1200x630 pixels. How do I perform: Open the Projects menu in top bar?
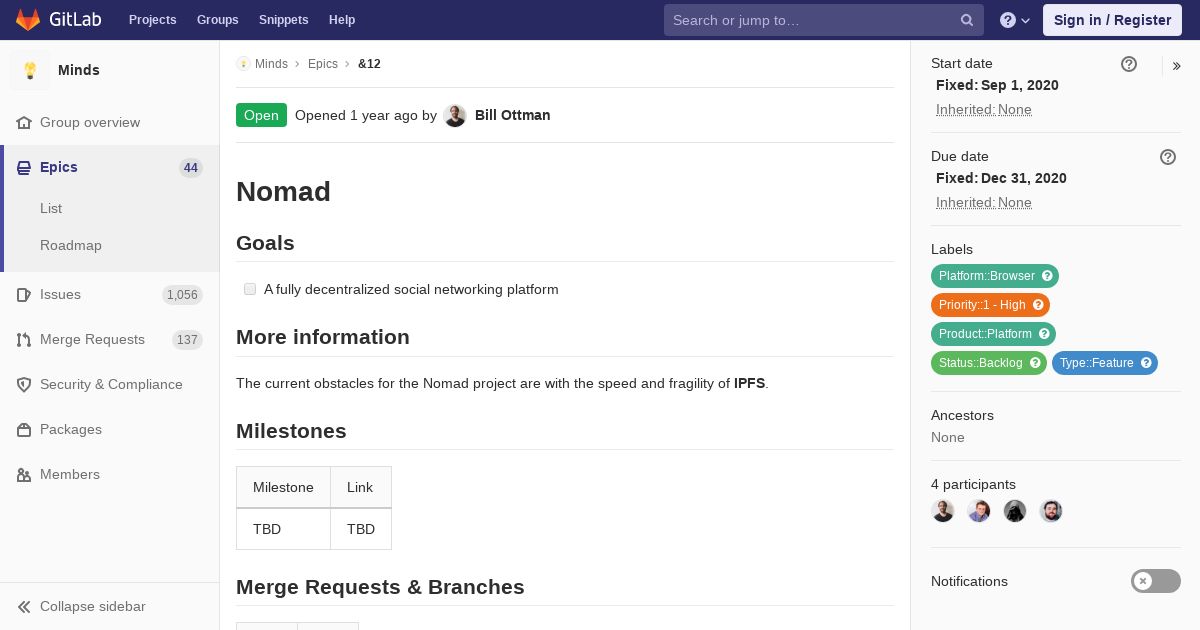152,20
